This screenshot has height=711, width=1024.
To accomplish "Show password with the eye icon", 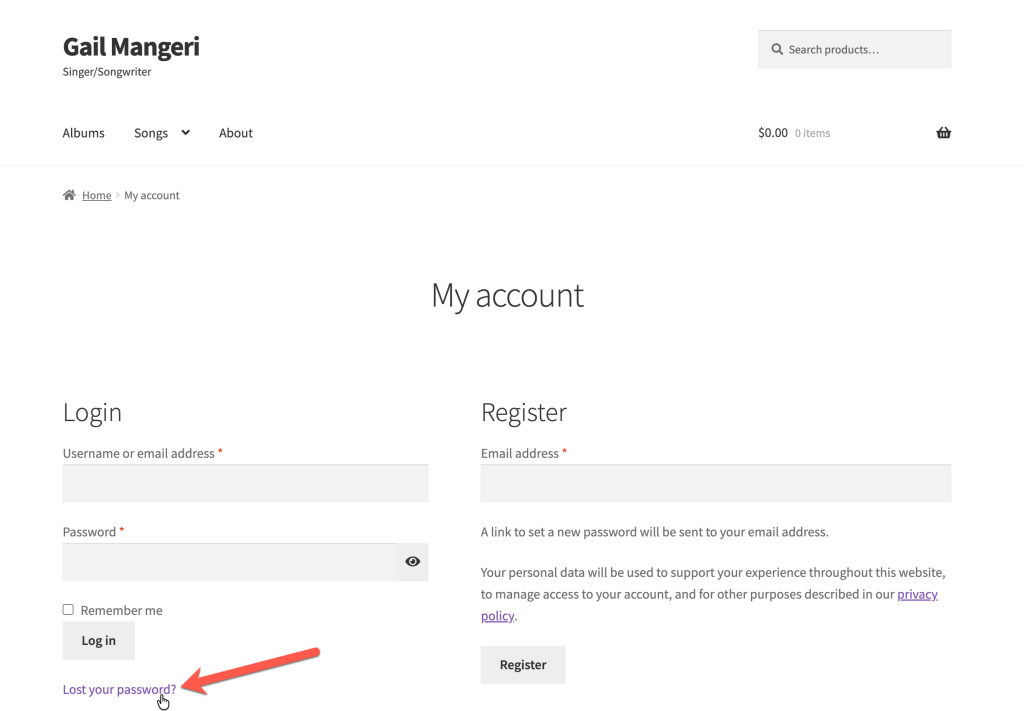I will pos(412,562).
